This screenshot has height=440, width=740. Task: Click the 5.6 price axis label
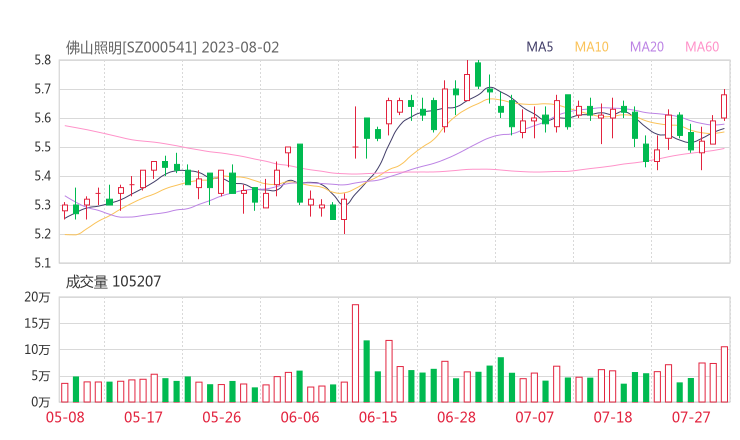coord(42,118)
